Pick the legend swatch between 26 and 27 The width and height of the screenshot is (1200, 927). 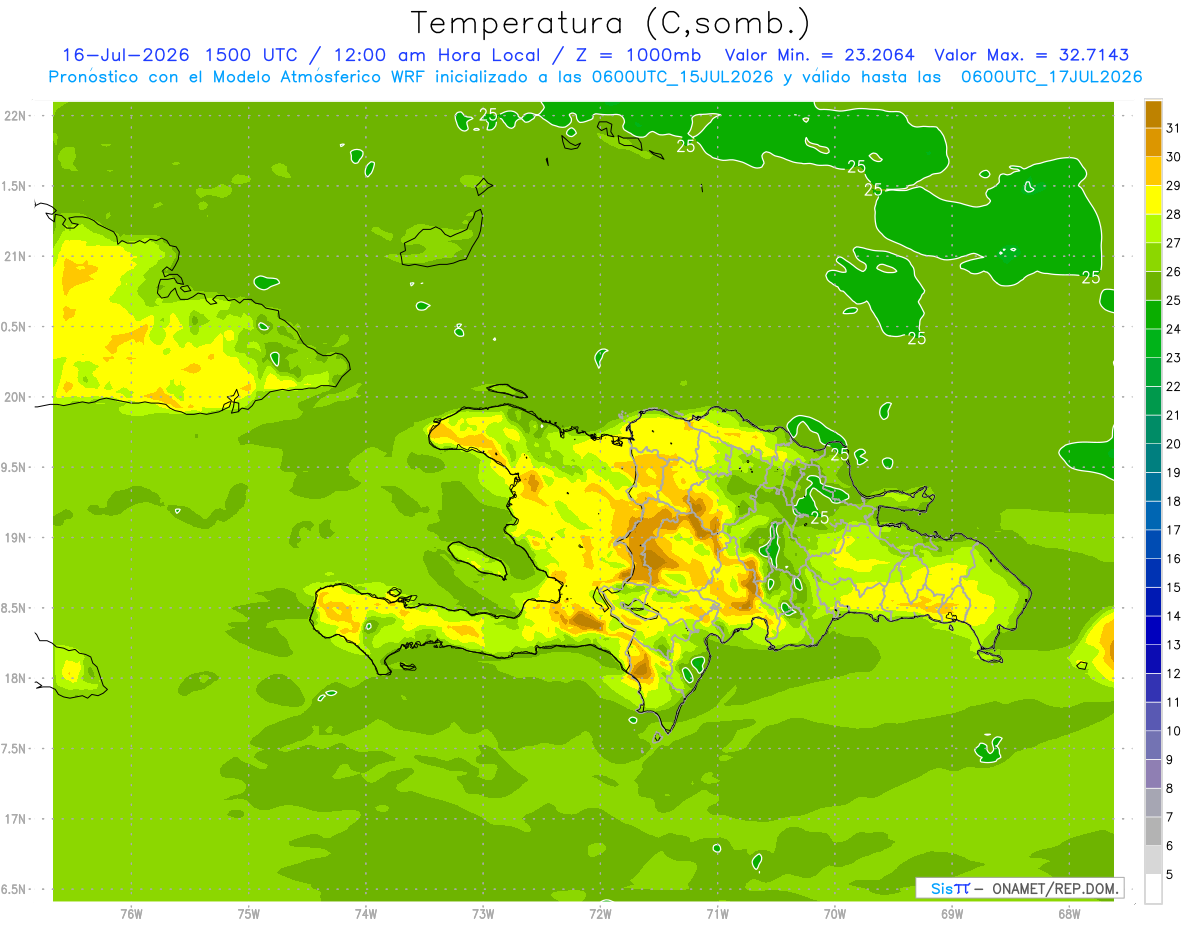1153,257
